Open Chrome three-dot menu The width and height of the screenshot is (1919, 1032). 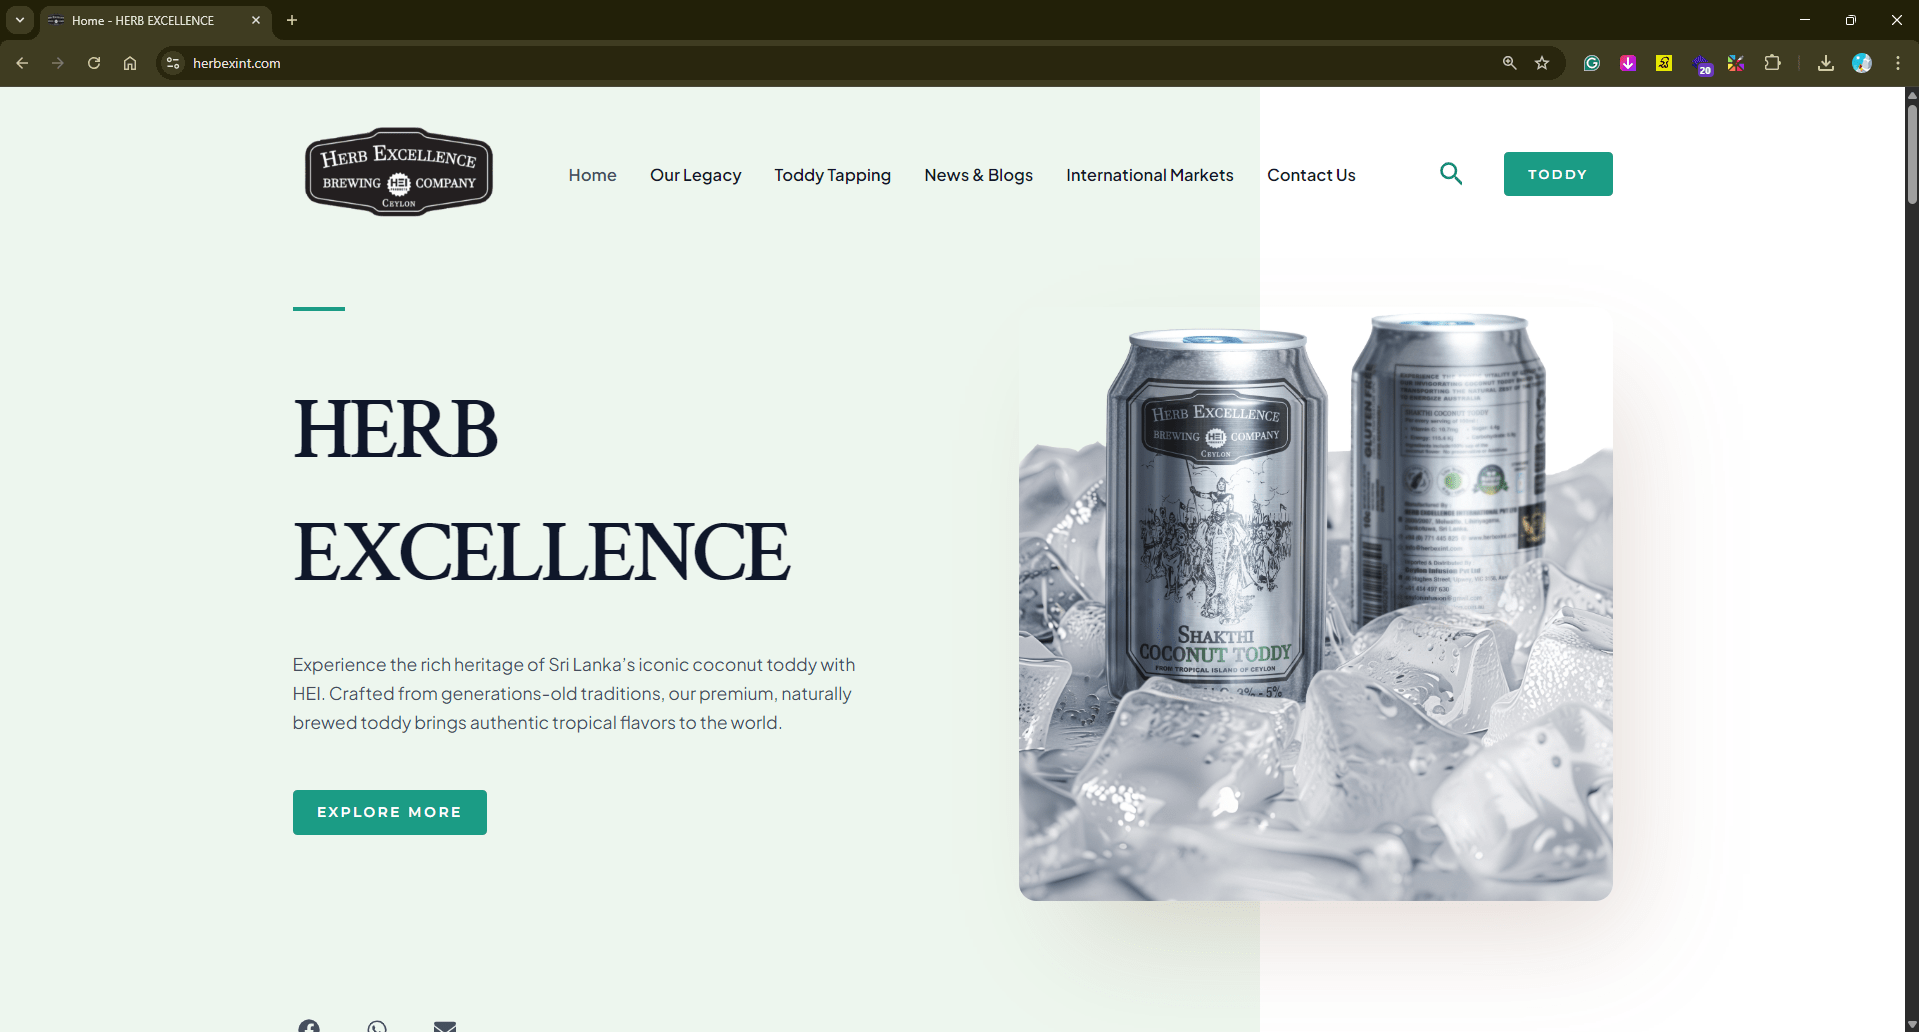pos(1898,63)
